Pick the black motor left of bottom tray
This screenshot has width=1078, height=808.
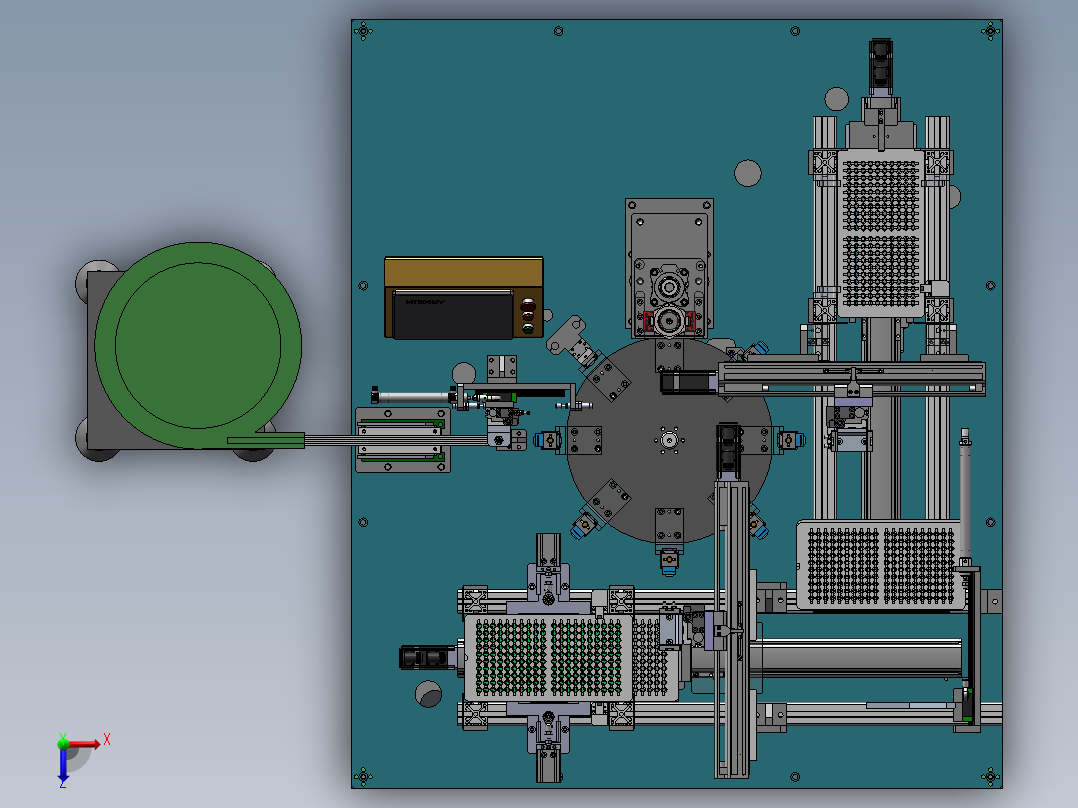(427, 657)
